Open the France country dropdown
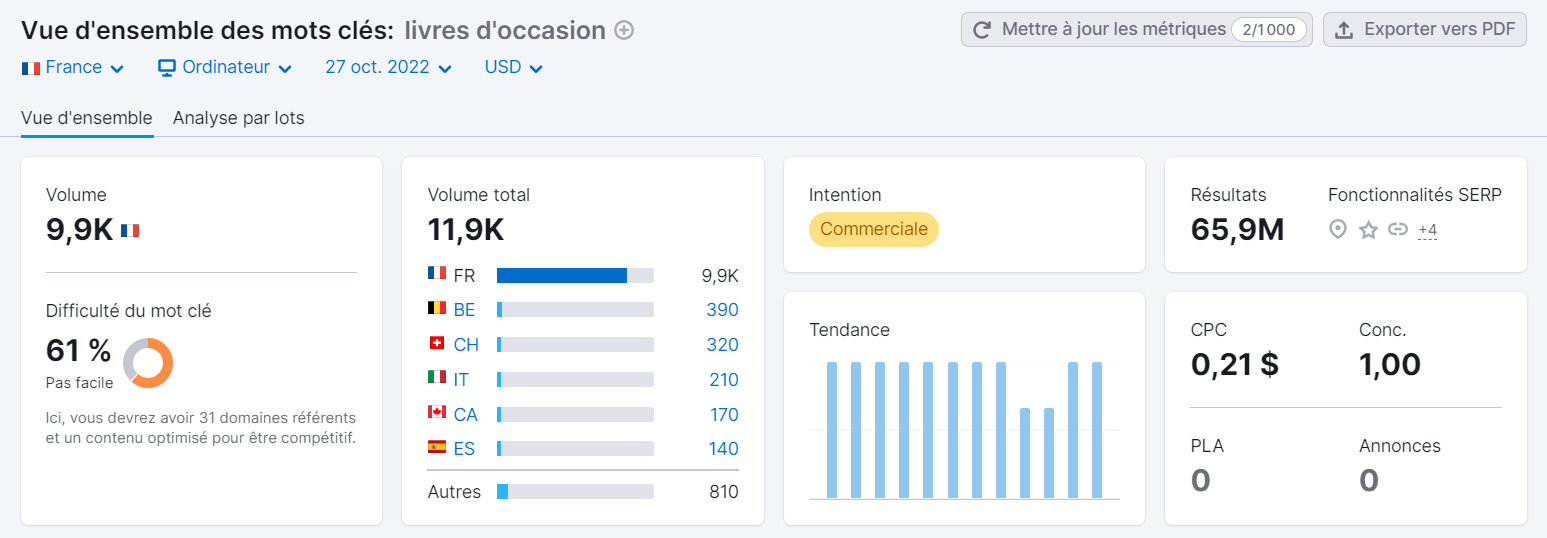The height and width of the screenshot is (538, 1547). (73, 68)
